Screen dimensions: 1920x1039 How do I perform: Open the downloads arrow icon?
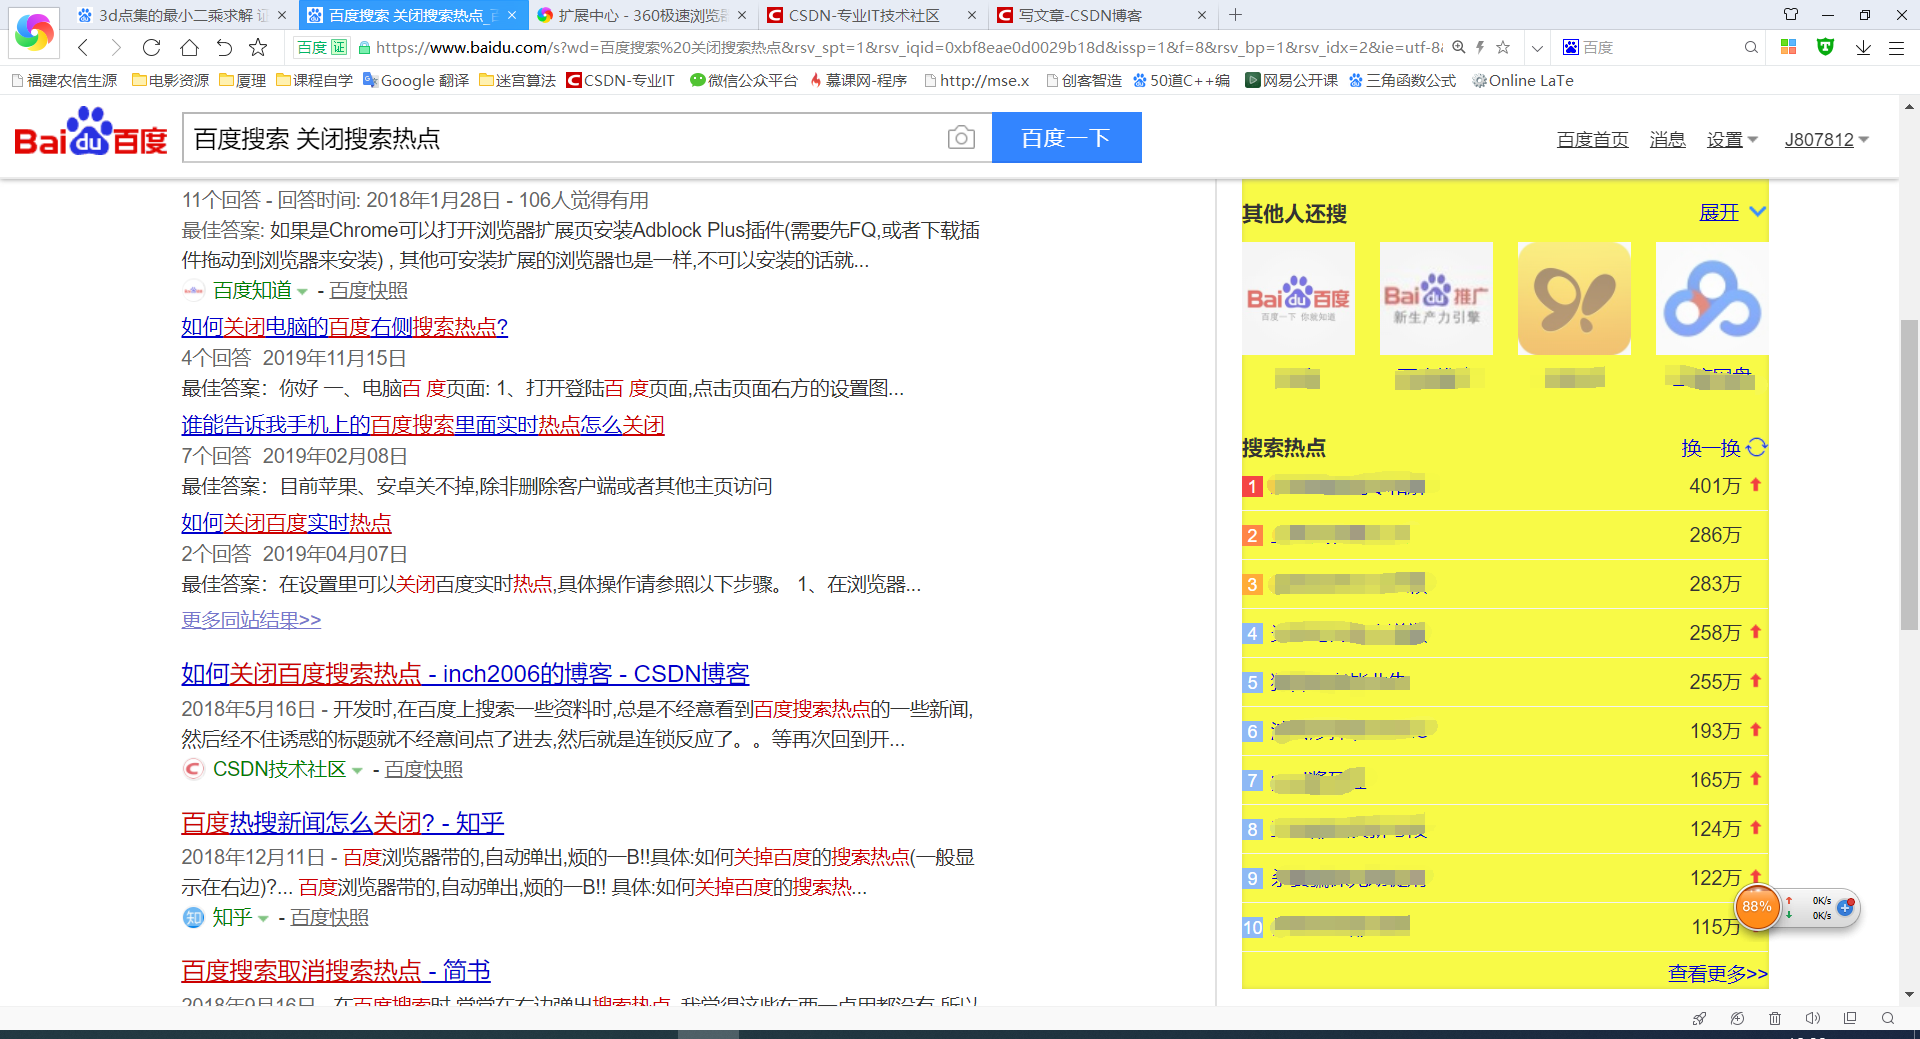point(1863,47)
